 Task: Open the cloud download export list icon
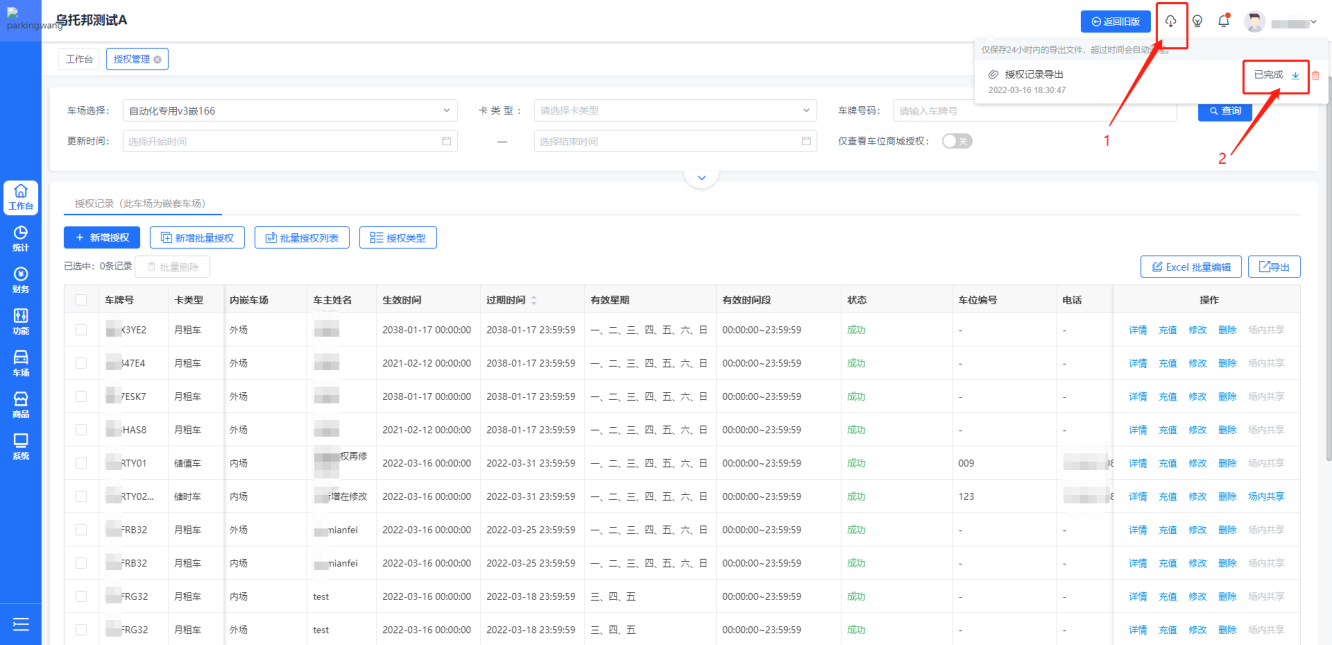coord(1170,21)
